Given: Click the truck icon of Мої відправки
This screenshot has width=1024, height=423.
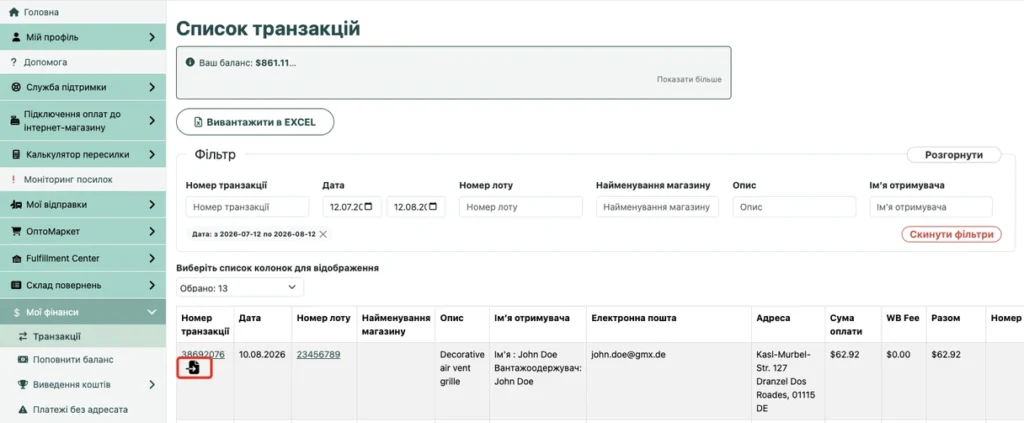Looking at the screenshot, I should point(16,204).
